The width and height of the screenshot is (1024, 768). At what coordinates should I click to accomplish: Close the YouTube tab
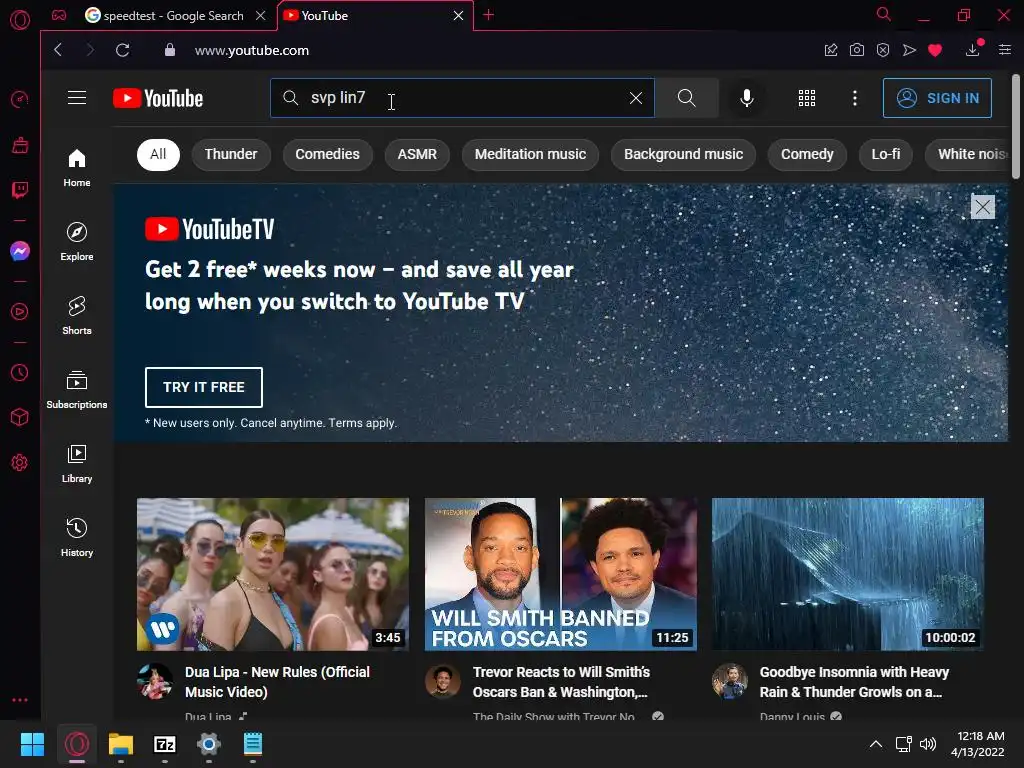pos(458,15)
